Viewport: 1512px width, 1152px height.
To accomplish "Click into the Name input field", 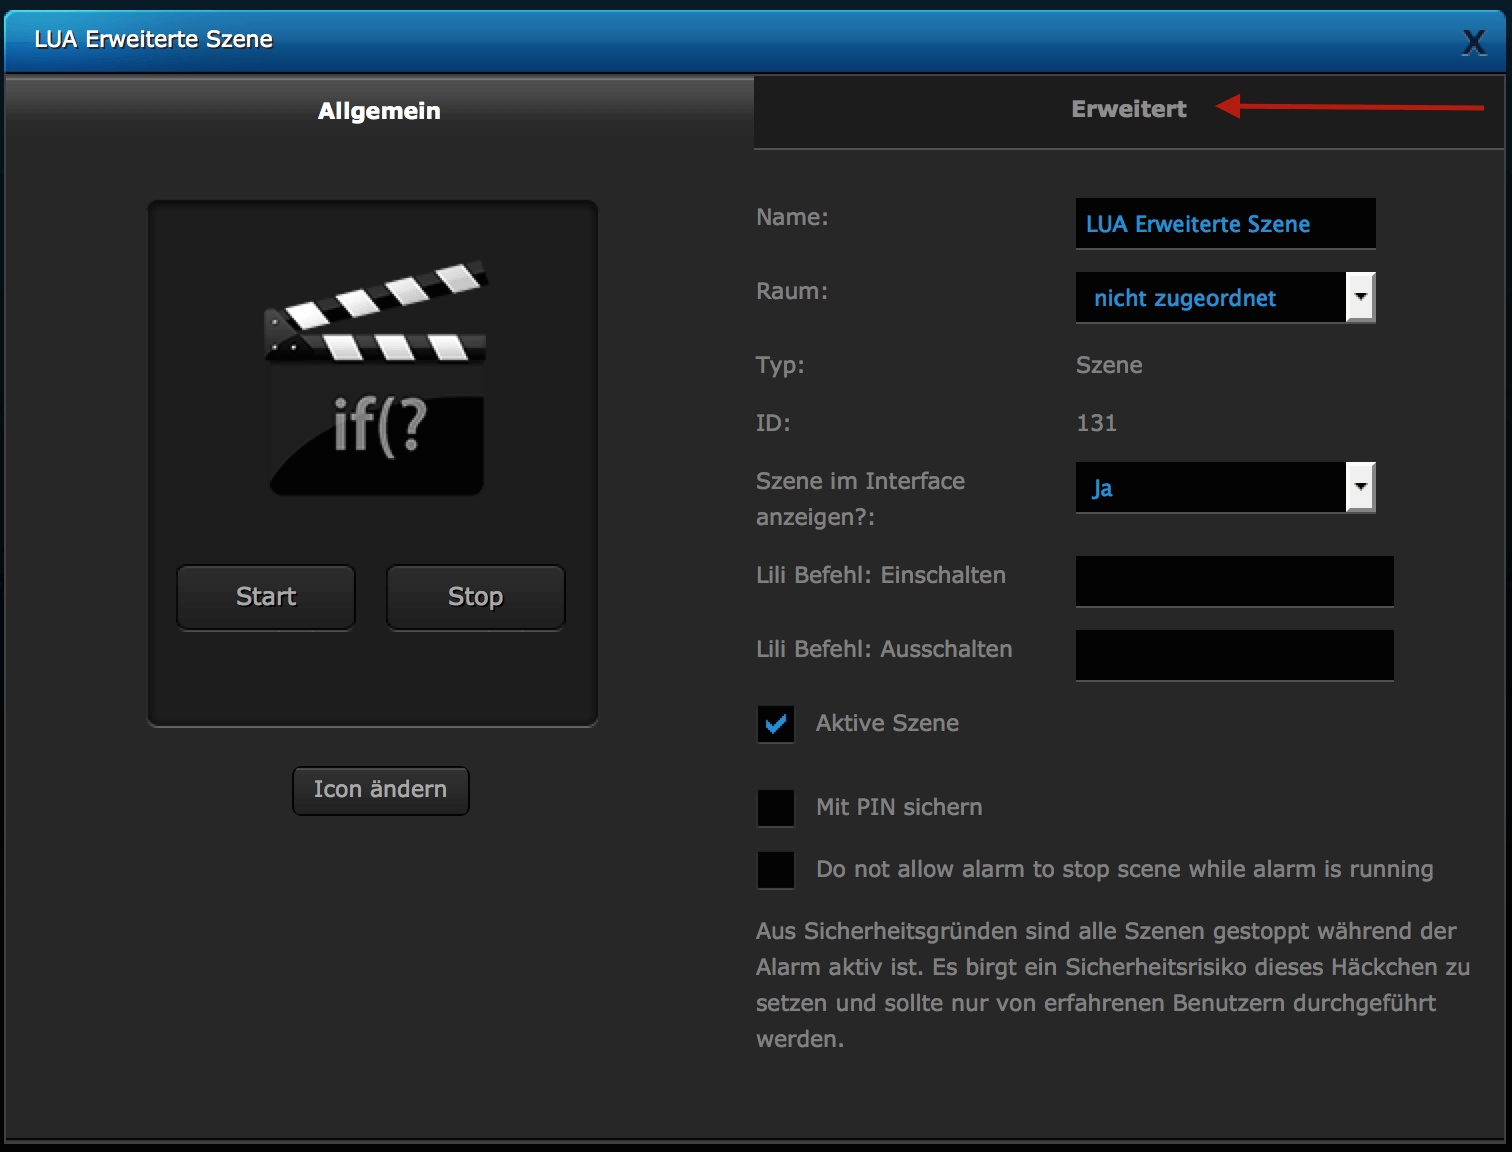I will click(x=1225, y=224).
